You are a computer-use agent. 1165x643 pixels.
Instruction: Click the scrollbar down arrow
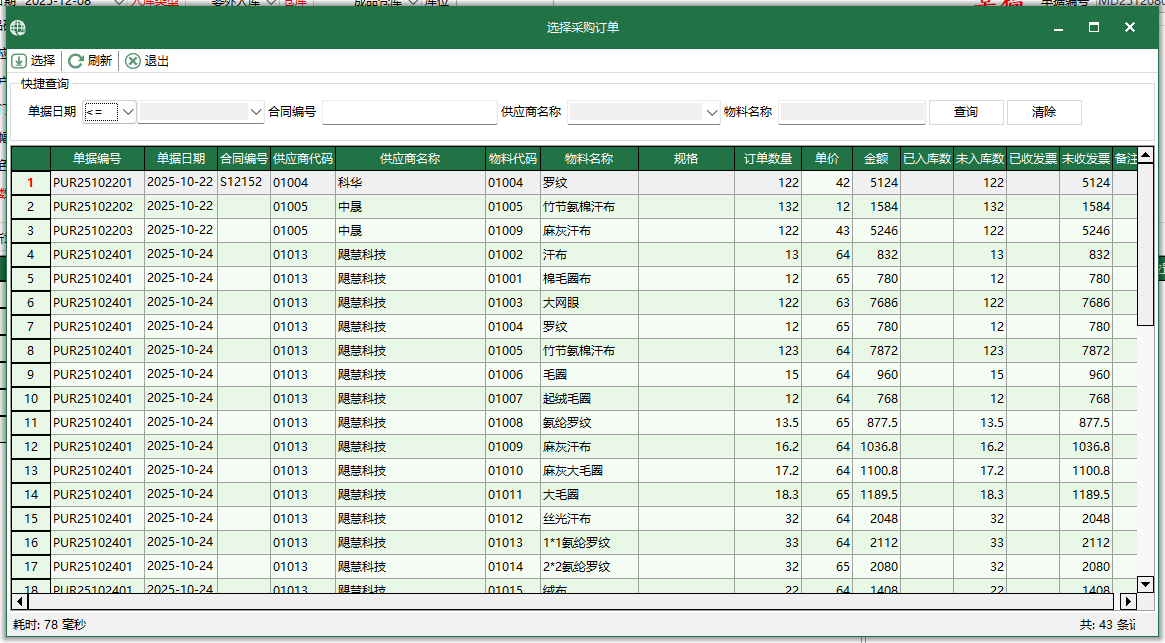click(x=1144, y=585)
